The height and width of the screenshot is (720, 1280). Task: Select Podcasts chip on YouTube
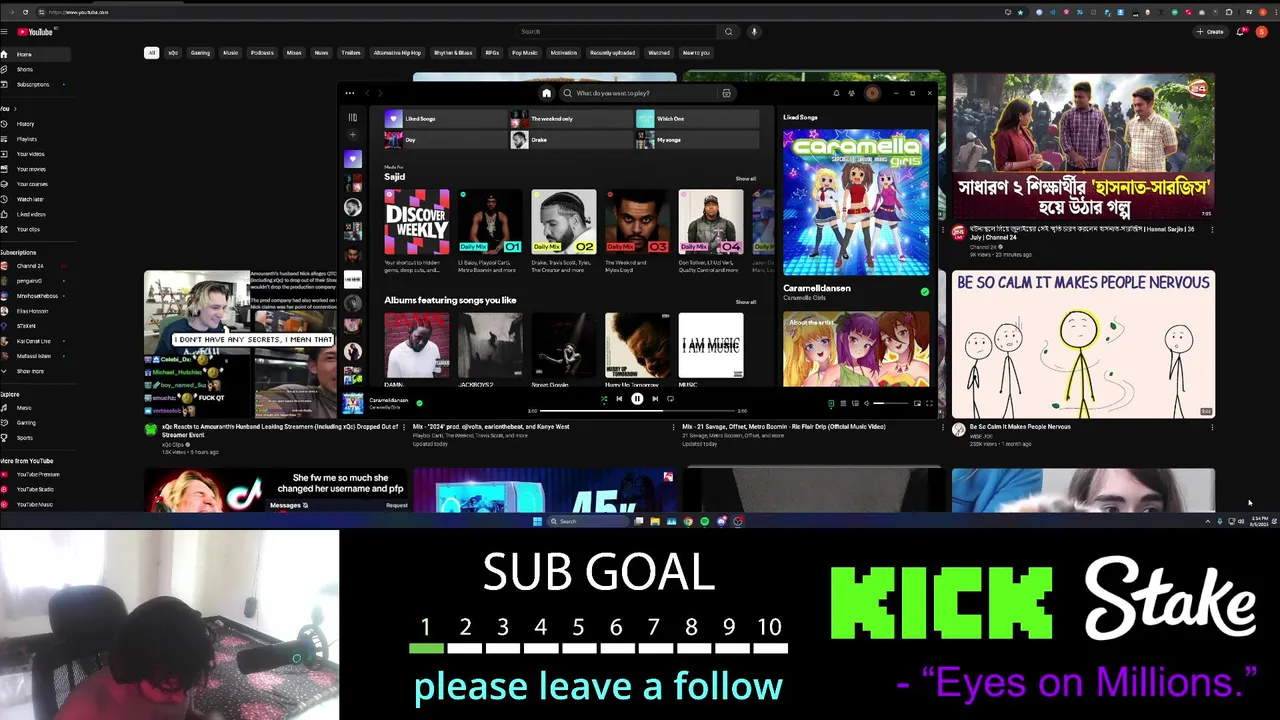pyautogui.click(x=262, y=53)
